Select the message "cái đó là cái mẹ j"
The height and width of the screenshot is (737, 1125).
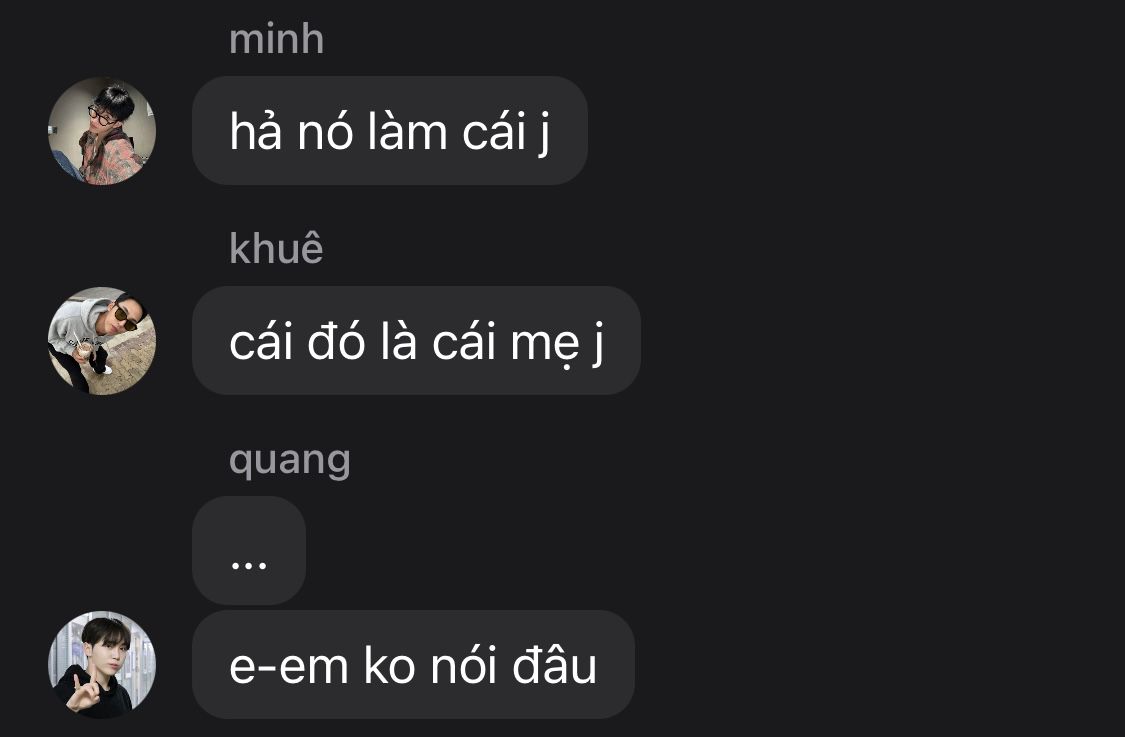click(x=416, y=341)
